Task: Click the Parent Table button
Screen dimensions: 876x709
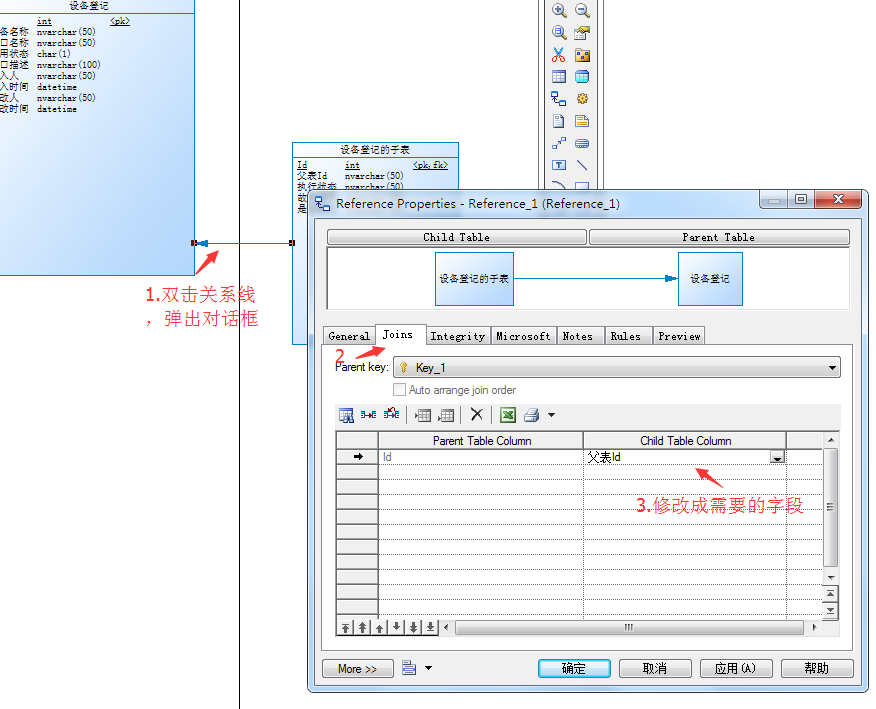Action: tap(718, 237)
